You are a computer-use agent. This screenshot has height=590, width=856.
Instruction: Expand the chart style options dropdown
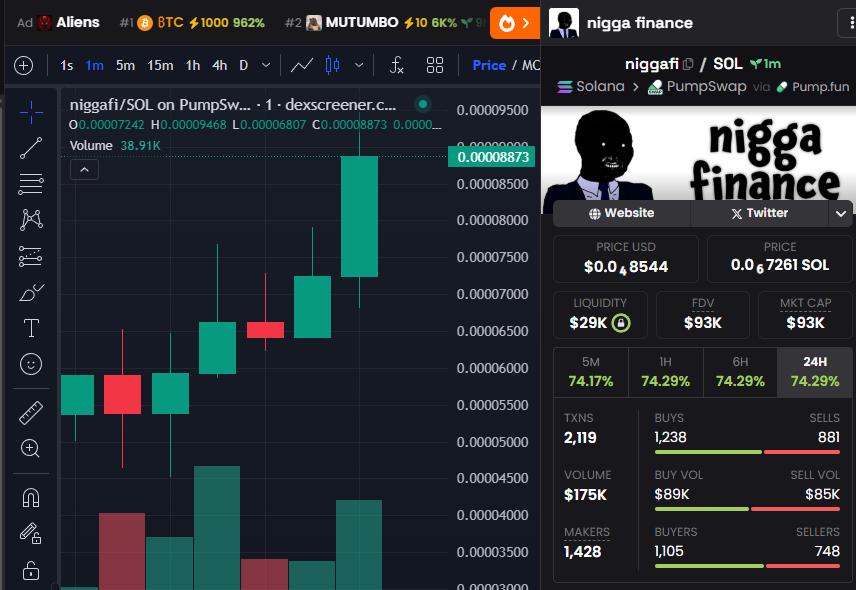click(359, 65)
